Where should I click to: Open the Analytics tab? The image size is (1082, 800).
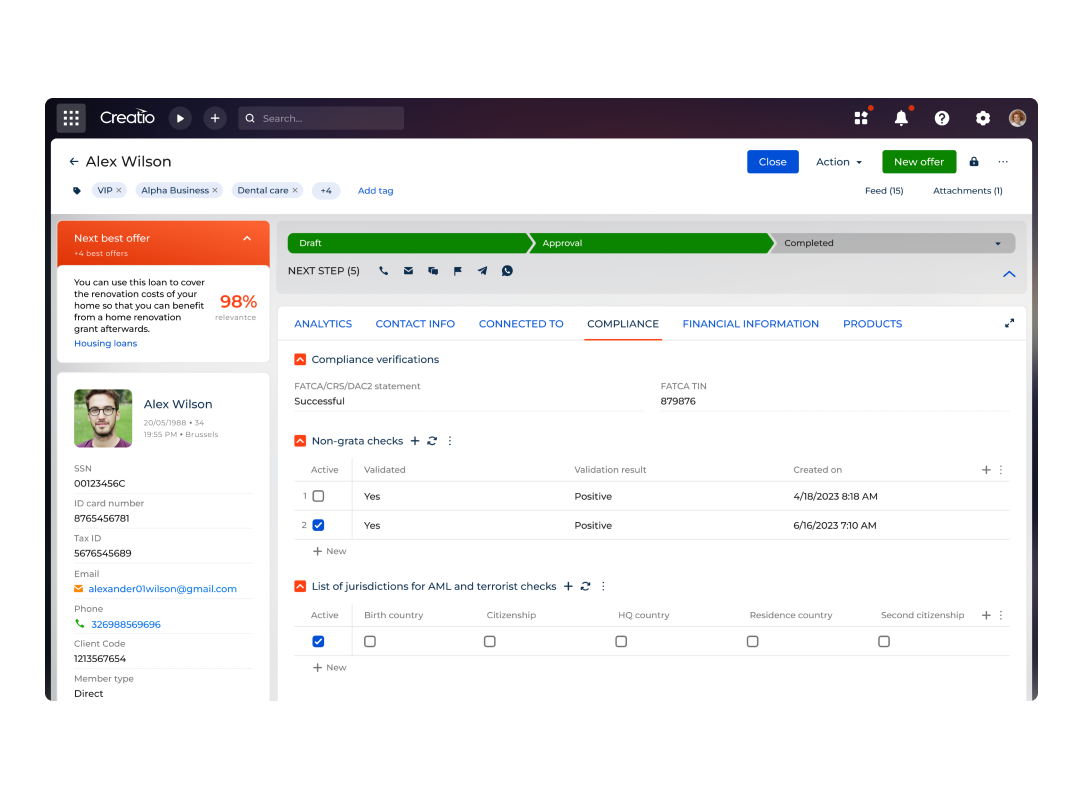[323, 324]
